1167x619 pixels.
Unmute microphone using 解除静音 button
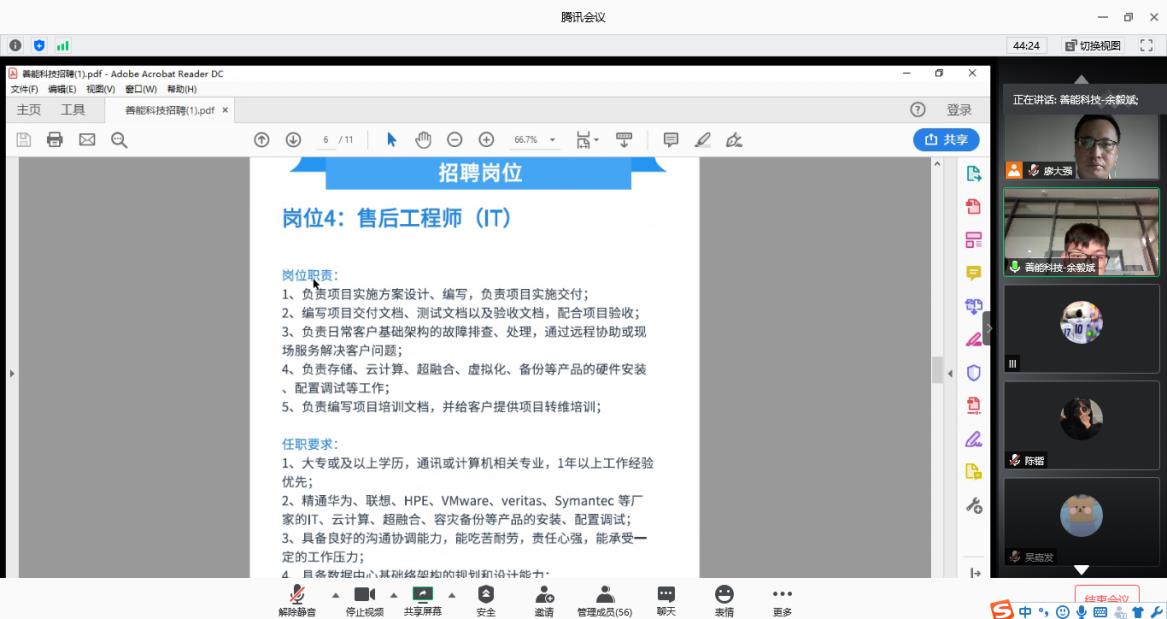pyautogui.click(x=297, y=600)
